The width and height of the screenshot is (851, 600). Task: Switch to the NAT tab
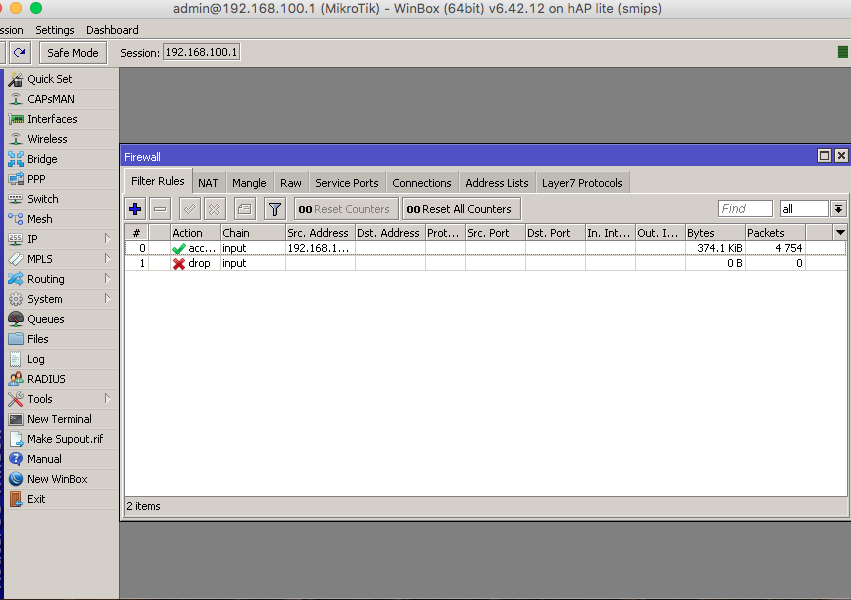(208, 183)
